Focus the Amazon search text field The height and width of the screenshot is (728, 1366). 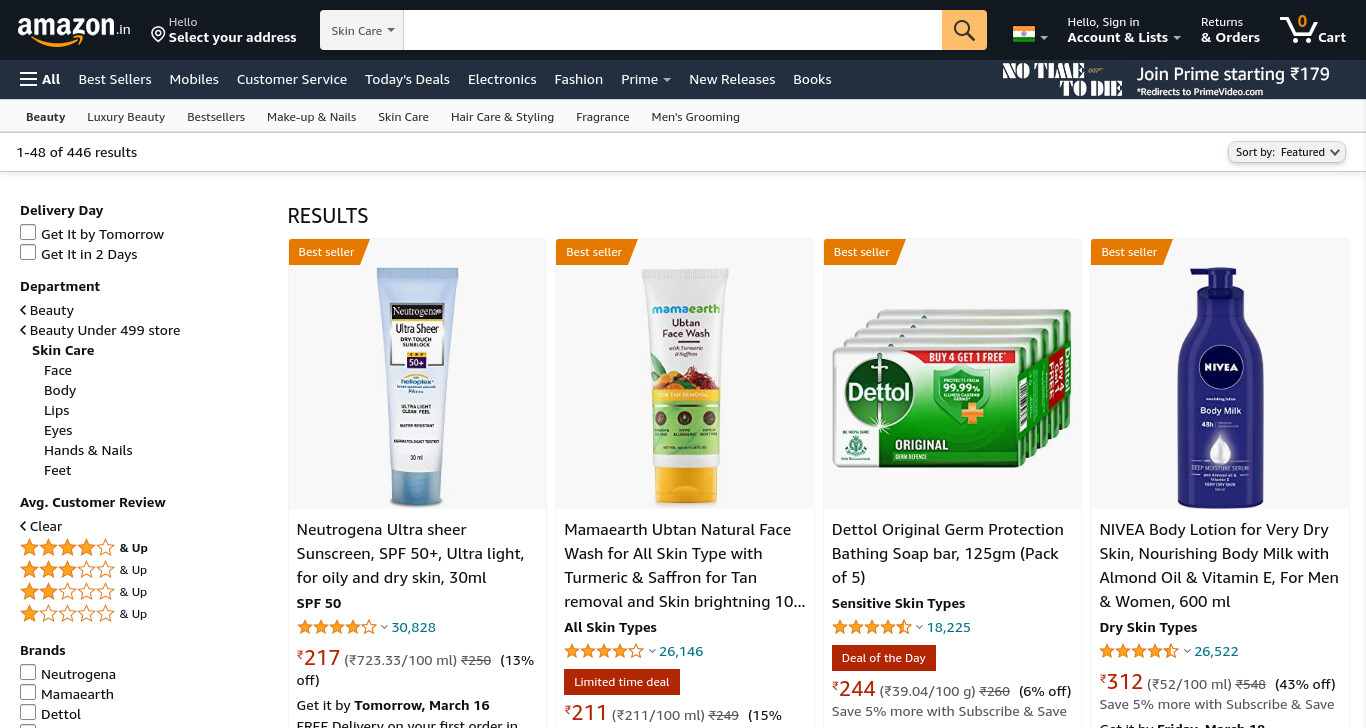(673, 30)
